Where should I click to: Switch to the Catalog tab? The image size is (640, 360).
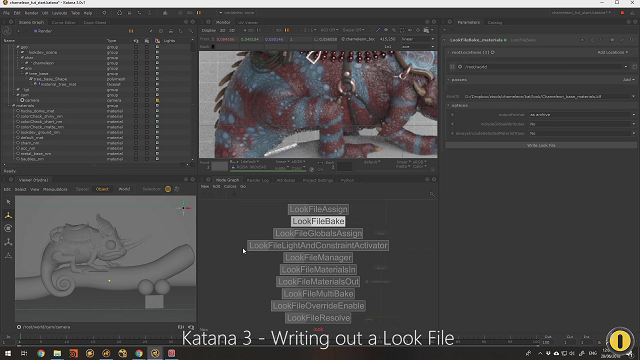pyautogui.click(x=495, y=22)
